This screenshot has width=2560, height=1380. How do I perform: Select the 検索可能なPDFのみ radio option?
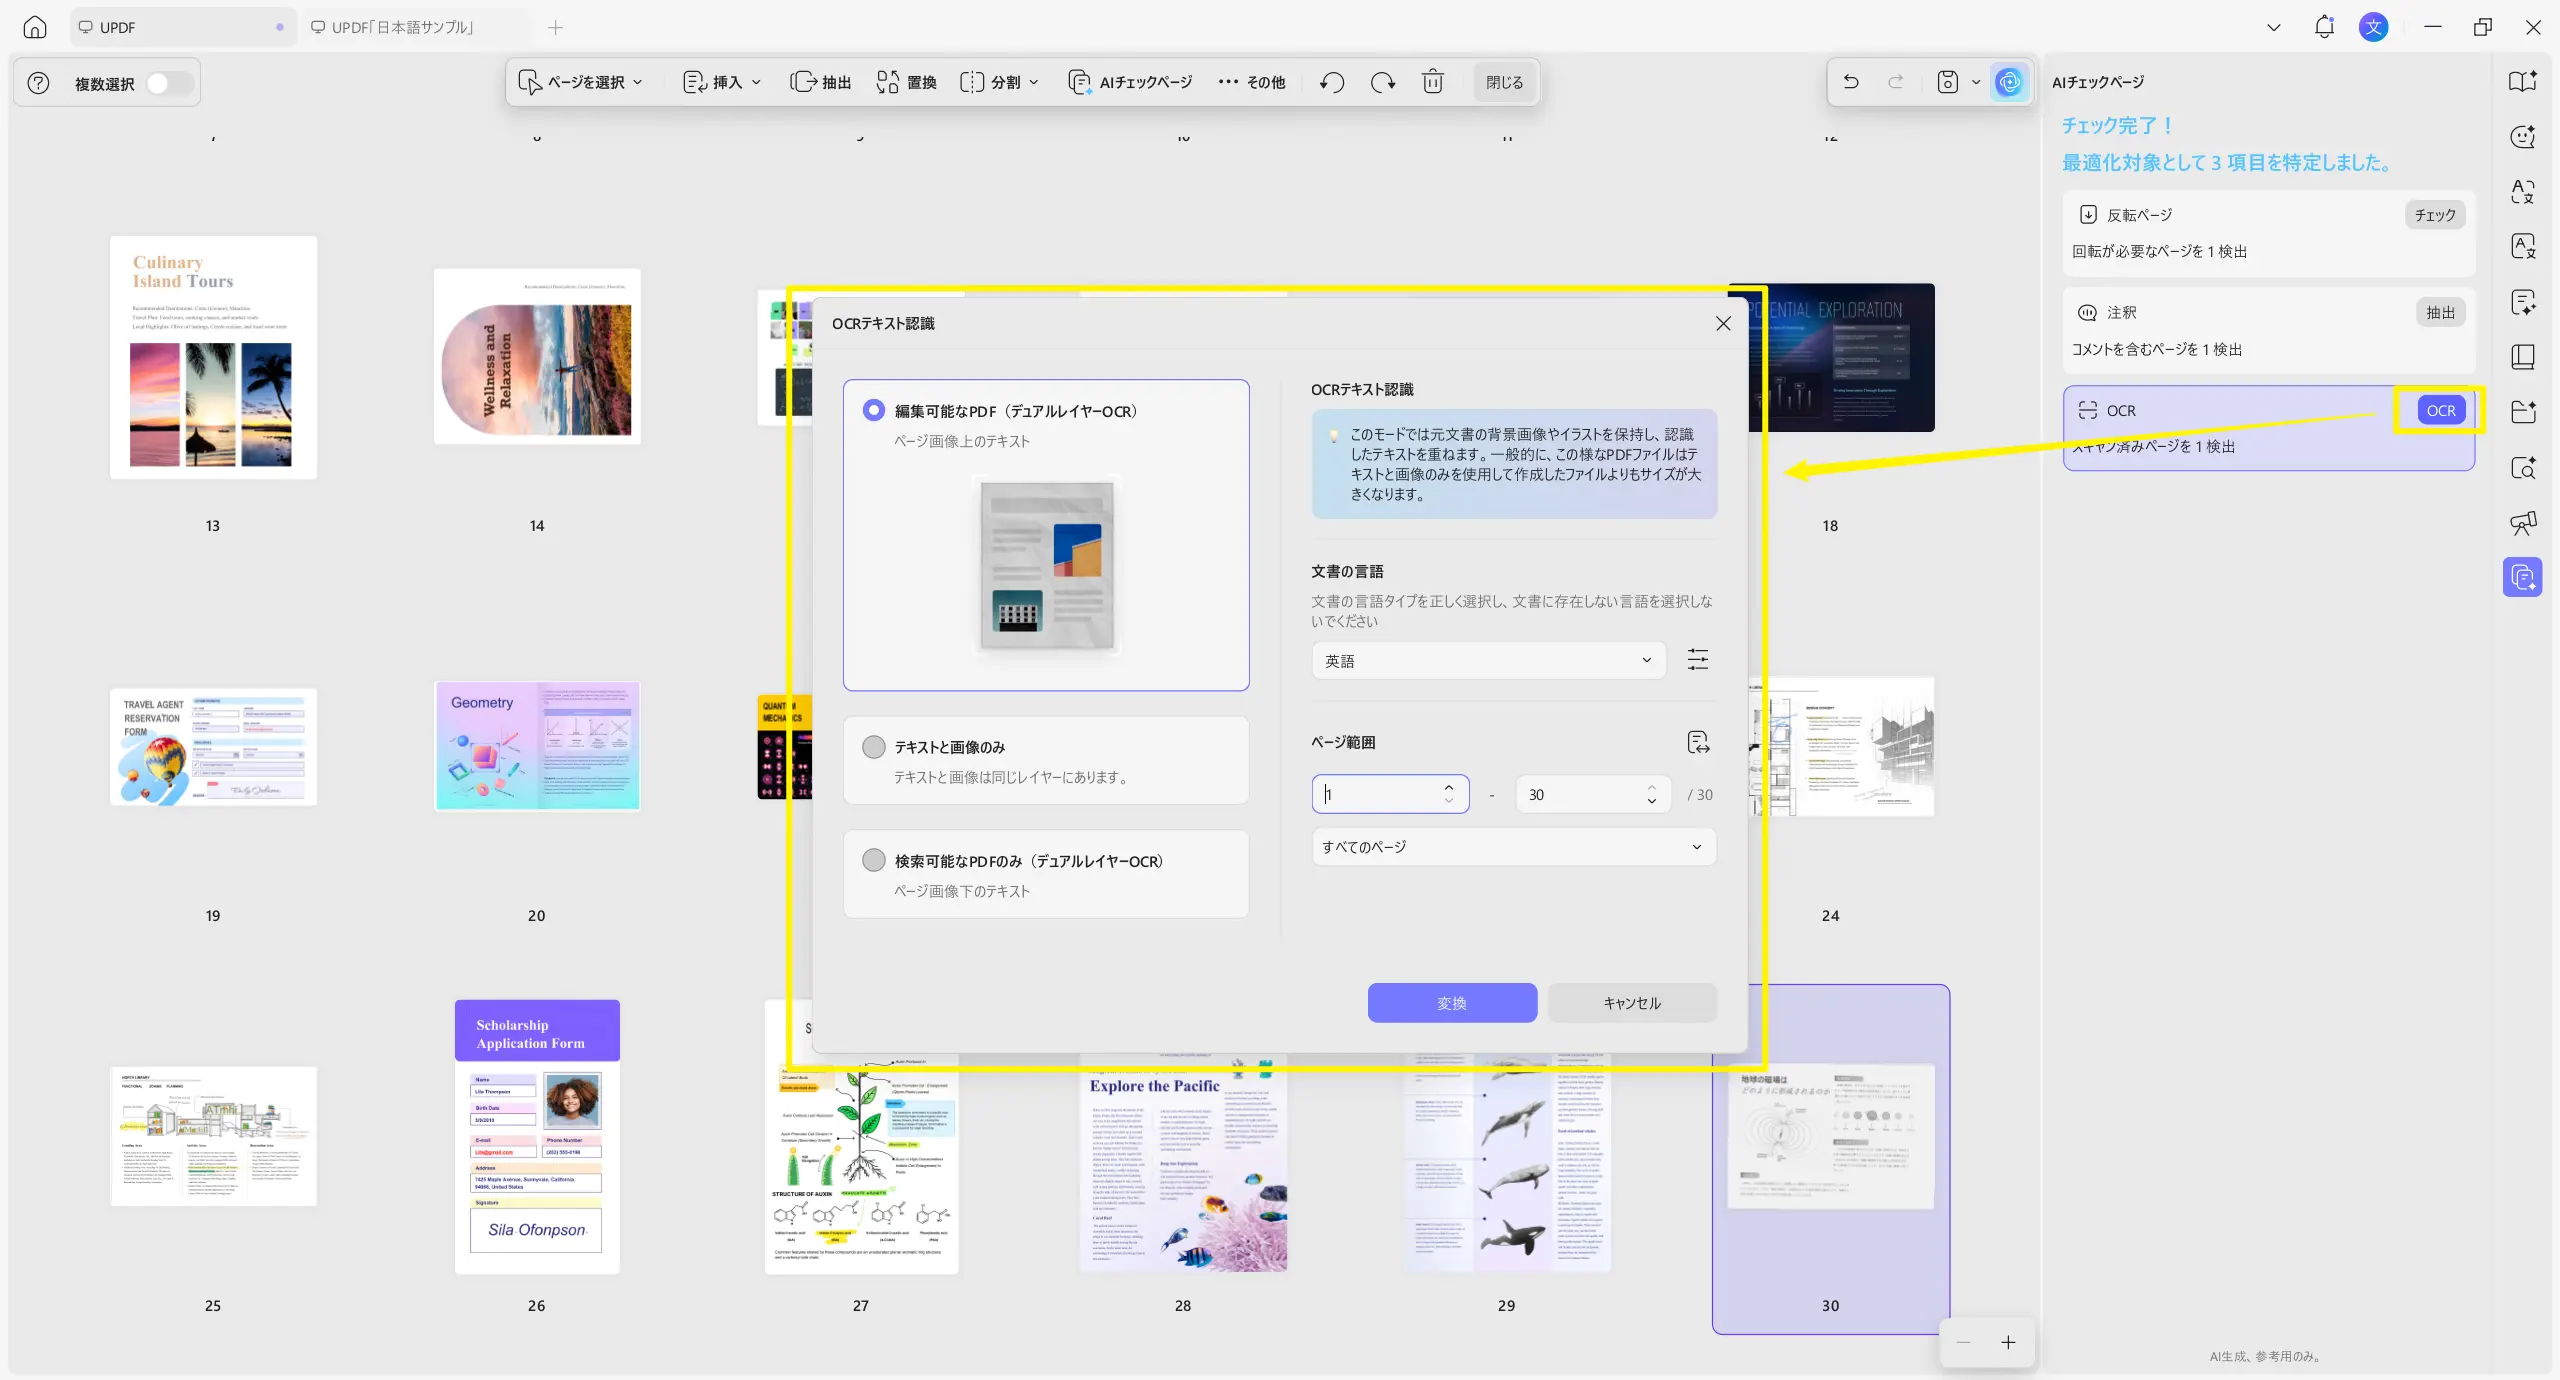874,861
